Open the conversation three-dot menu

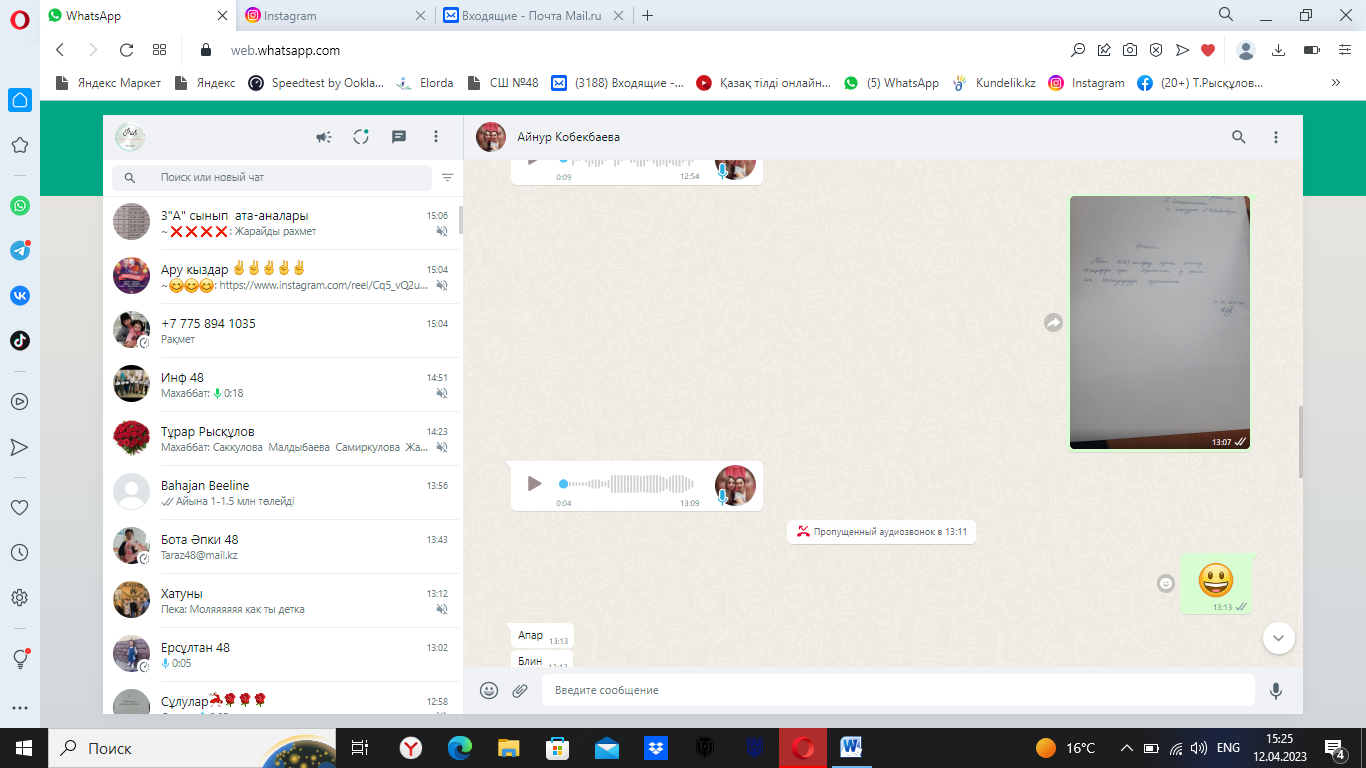[1276, 137]
